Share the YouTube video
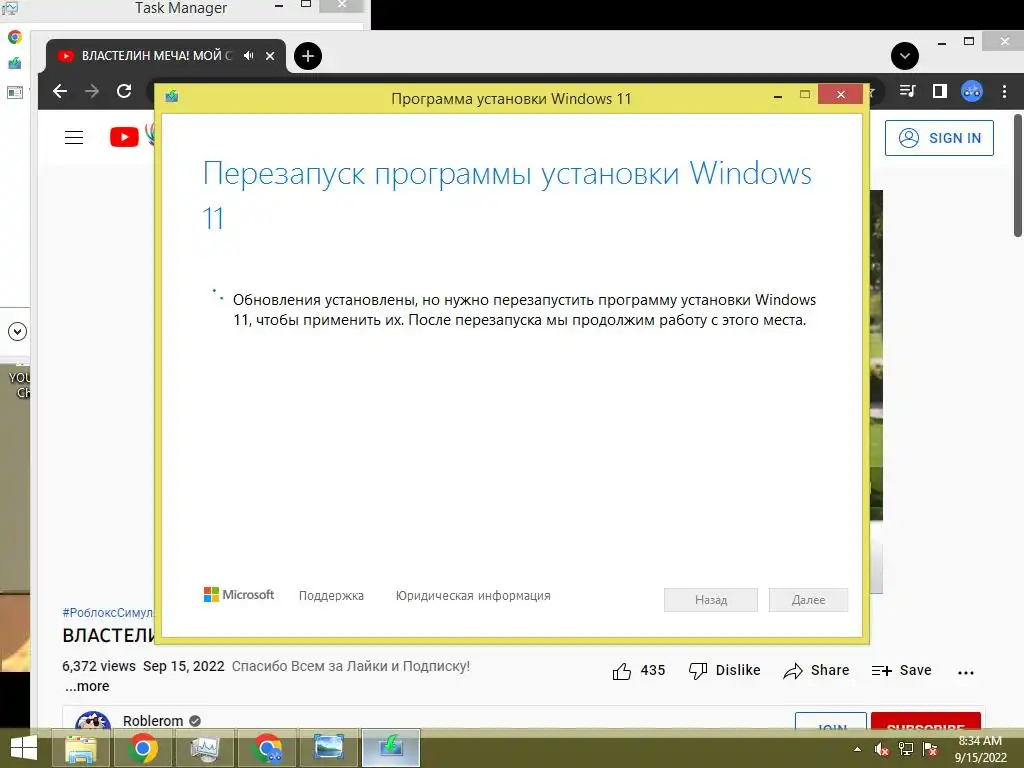Viewport: 1024px width, 768px height. [x=816, y=671]
